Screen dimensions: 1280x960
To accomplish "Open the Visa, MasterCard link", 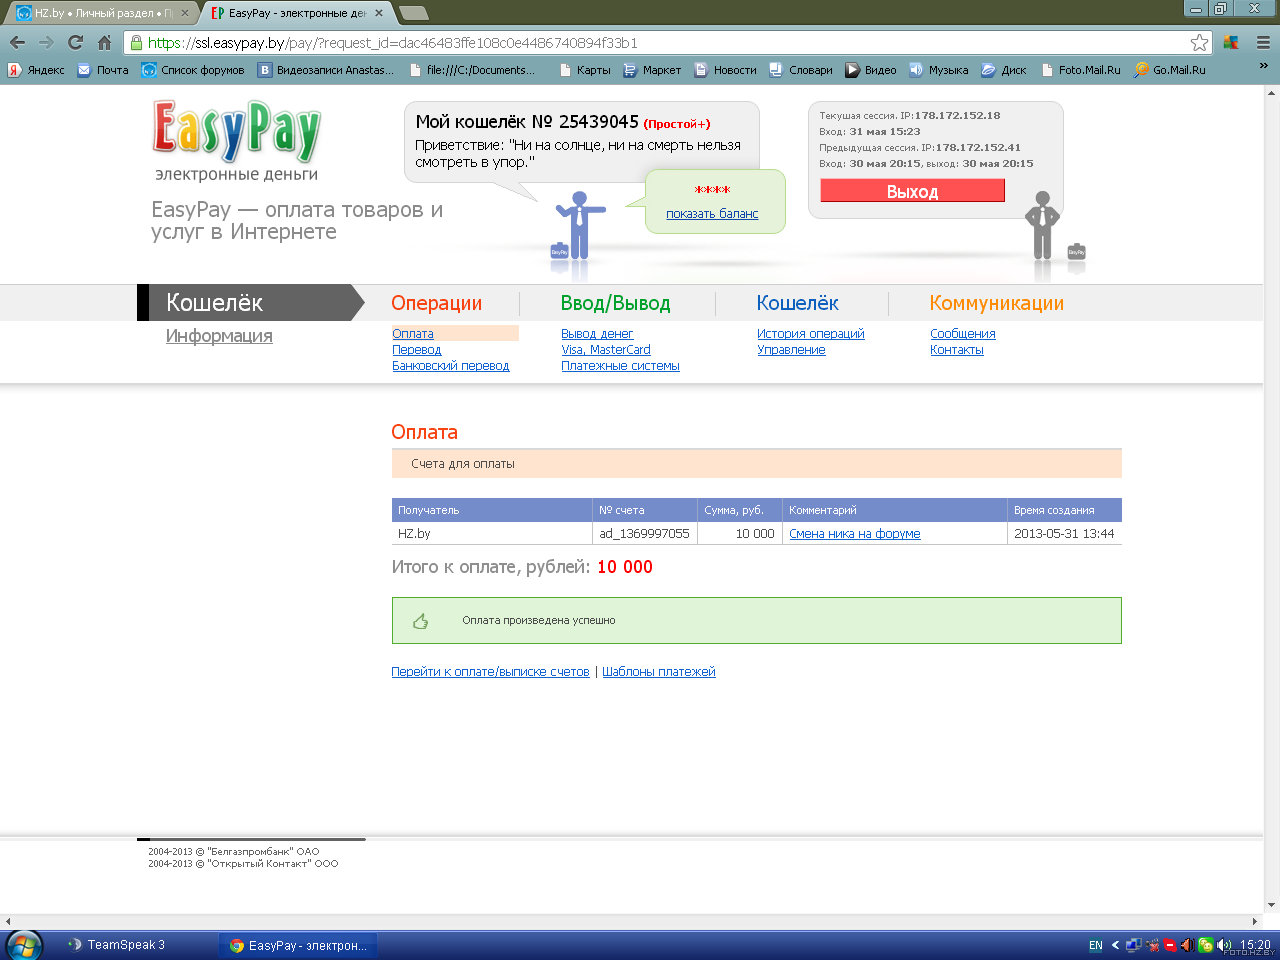I will coord(606,350).
